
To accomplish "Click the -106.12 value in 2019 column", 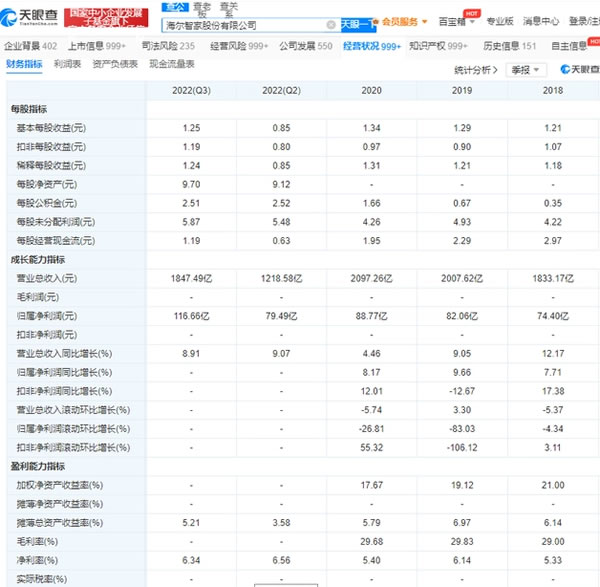I will (462, 448).
